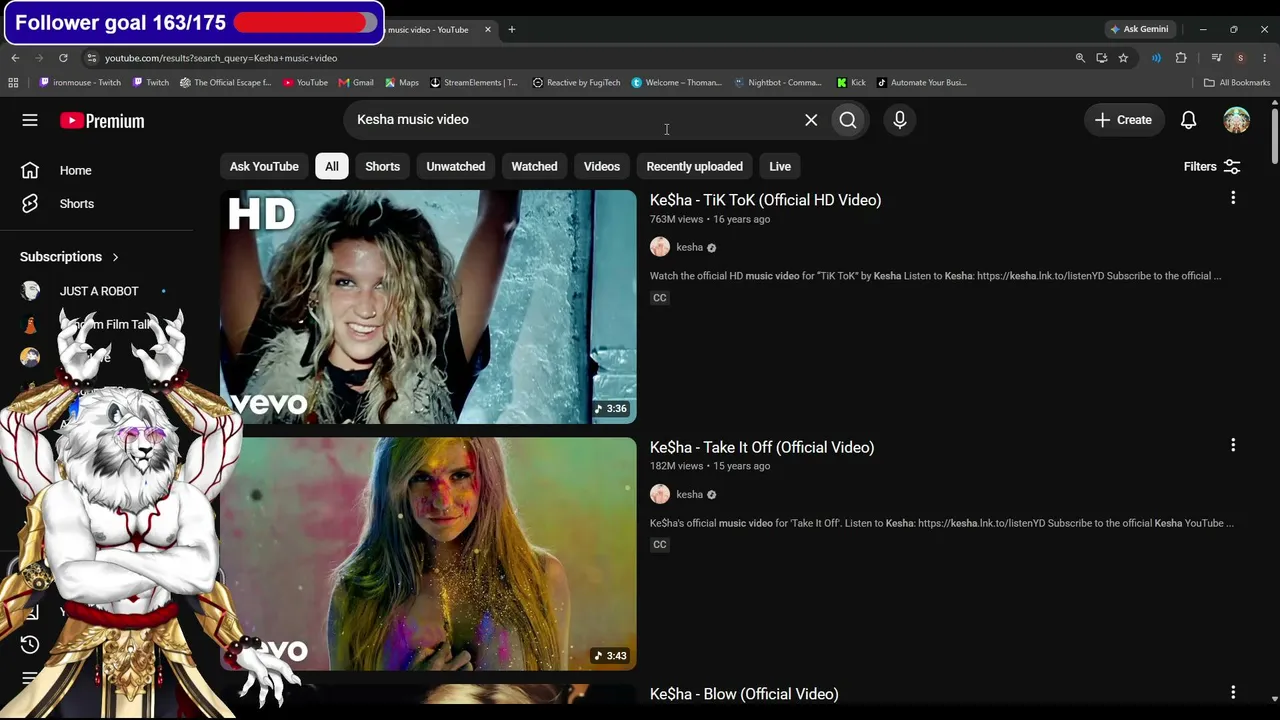Screen dimensions: 1280x720
Task: Select the All filter chip
Action: (332, 167)
